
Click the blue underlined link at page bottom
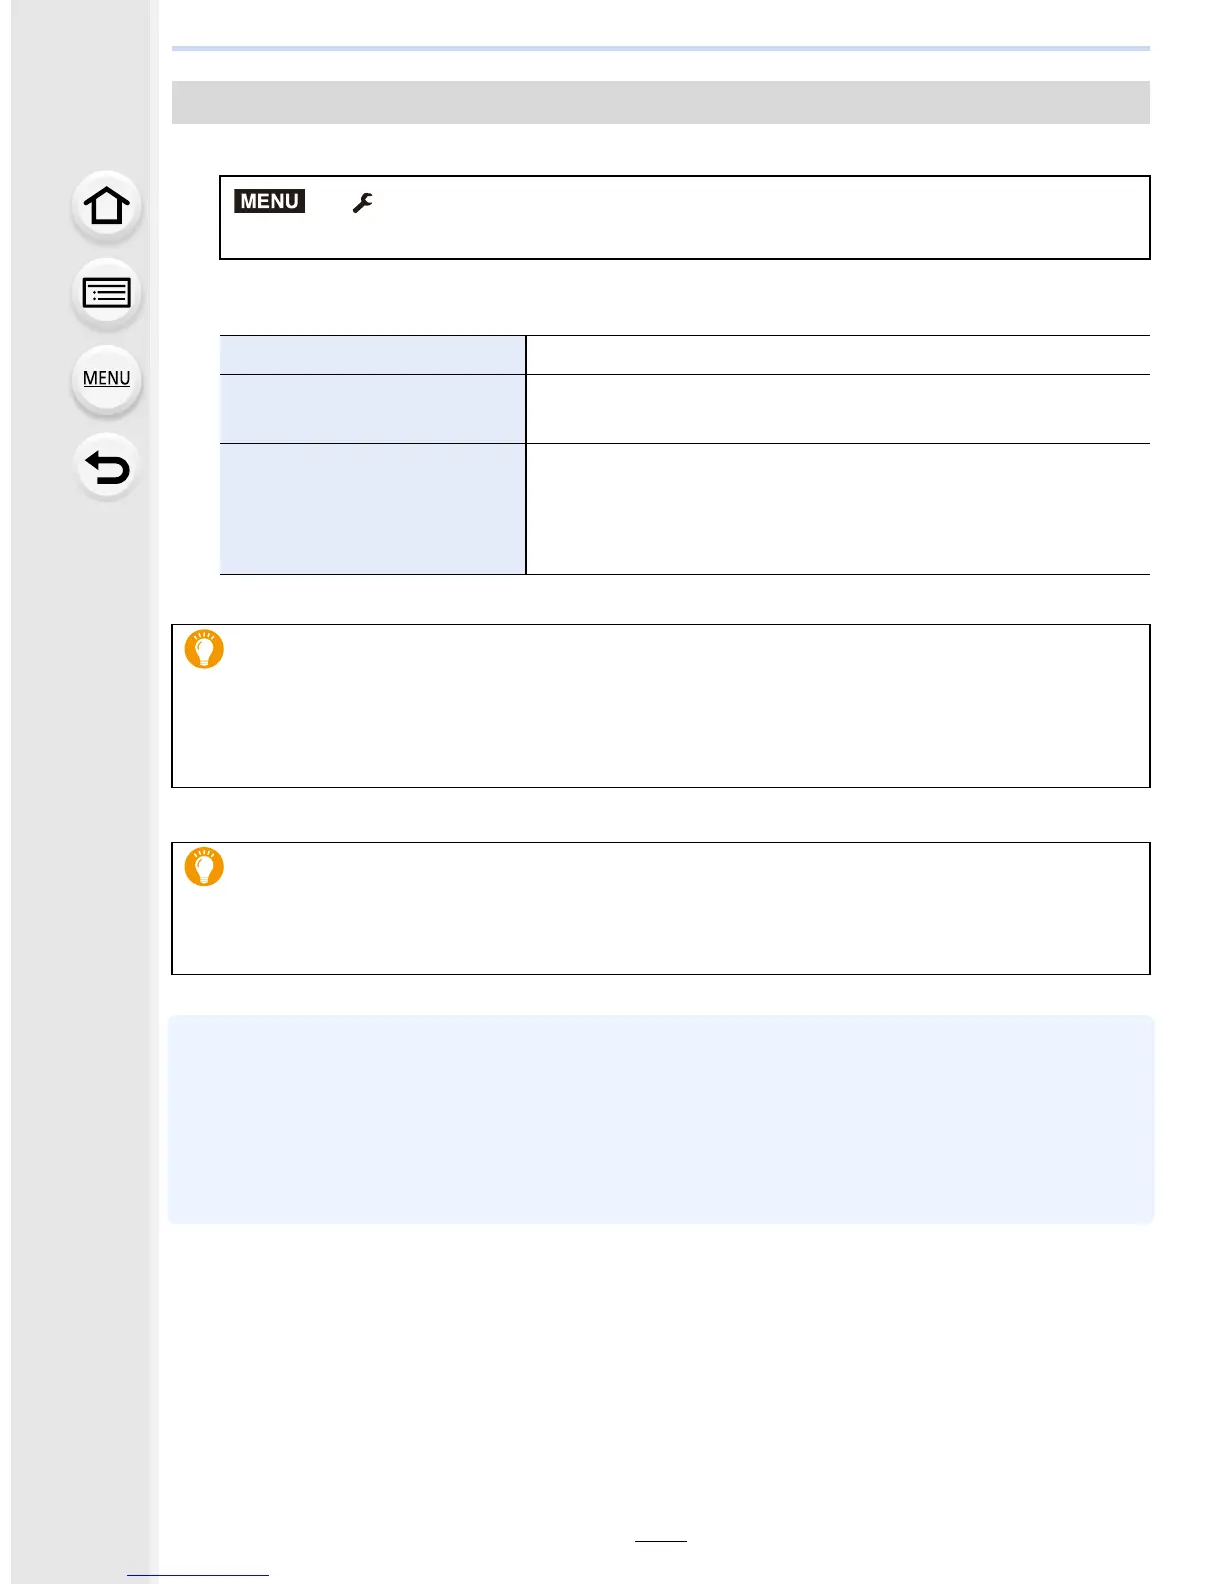[x=198, y=1574]
